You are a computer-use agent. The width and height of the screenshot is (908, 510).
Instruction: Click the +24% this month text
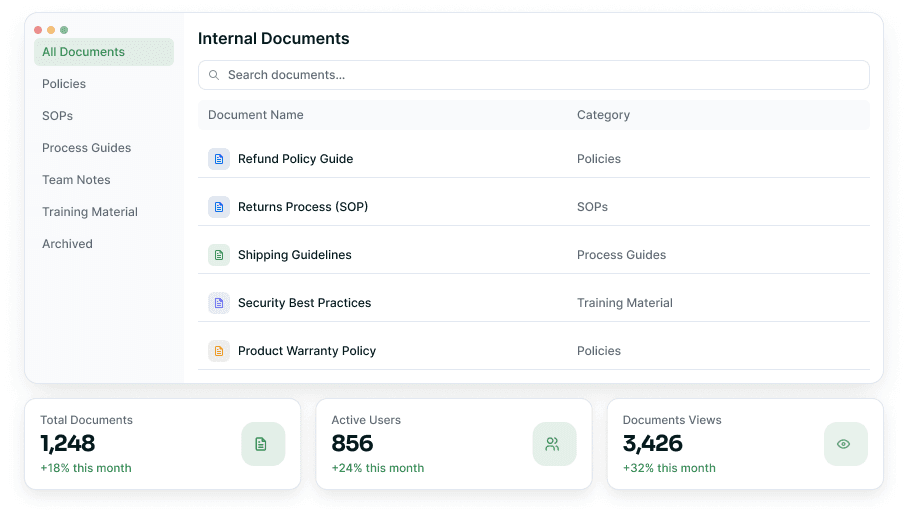pos(378,468)
